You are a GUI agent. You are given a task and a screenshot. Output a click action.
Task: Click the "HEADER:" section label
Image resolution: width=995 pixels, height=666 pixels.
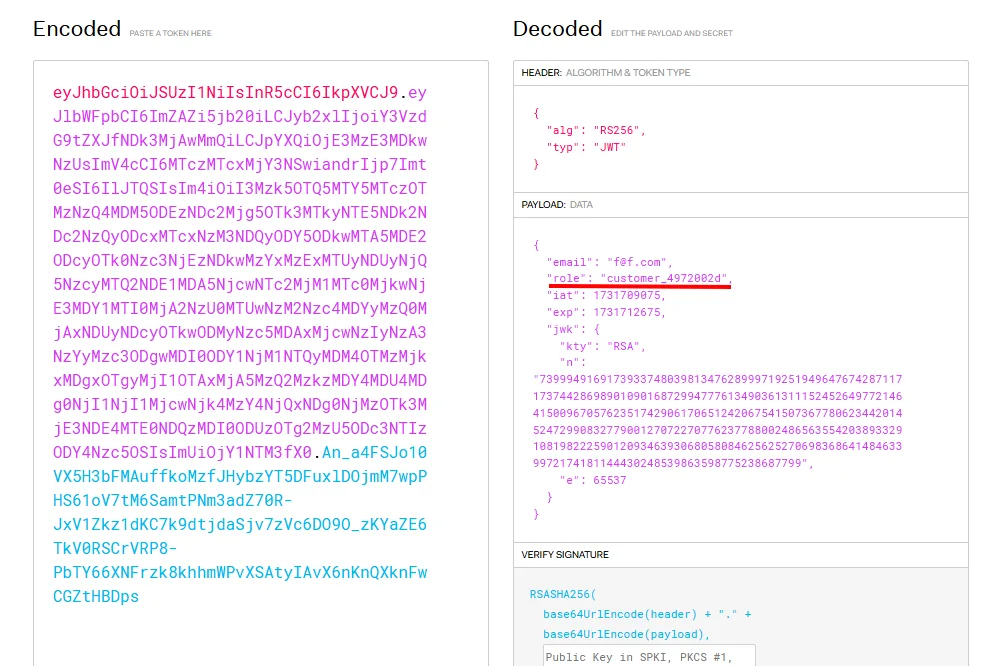click(x=541, y=73)
